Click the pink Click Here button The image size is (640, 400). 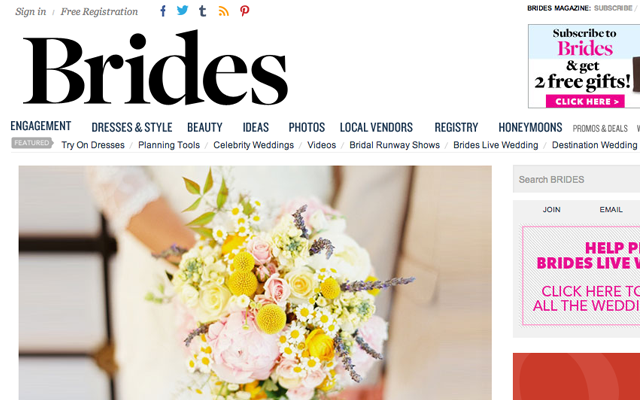pos(585,101)
